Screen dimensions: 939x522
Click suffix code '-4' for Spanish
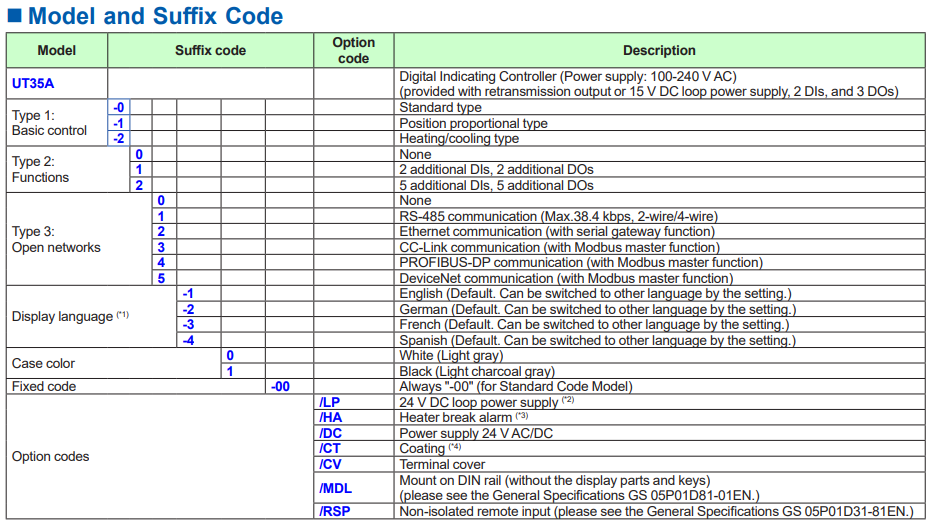pos(188,340)
